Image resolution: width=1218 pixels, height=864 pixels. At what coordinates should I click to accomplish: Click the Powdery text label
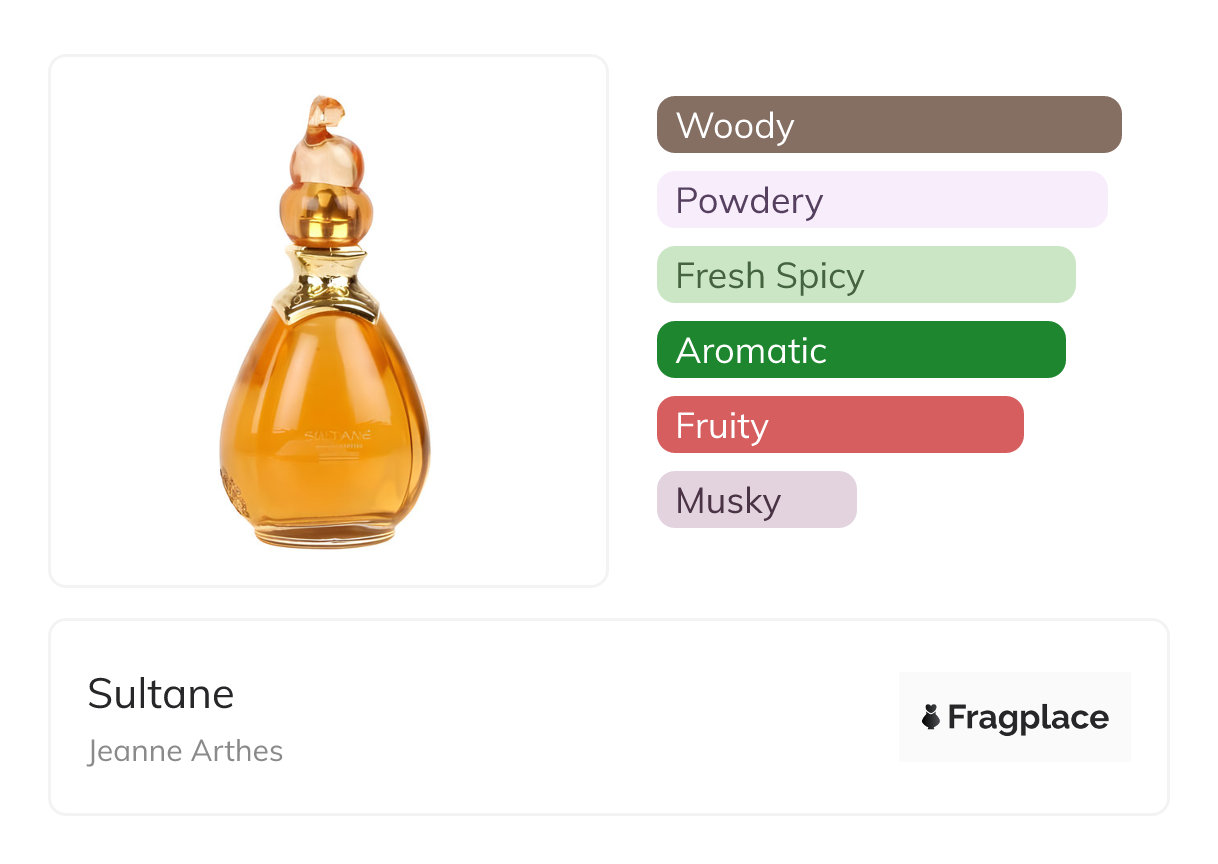pos(749,201)
